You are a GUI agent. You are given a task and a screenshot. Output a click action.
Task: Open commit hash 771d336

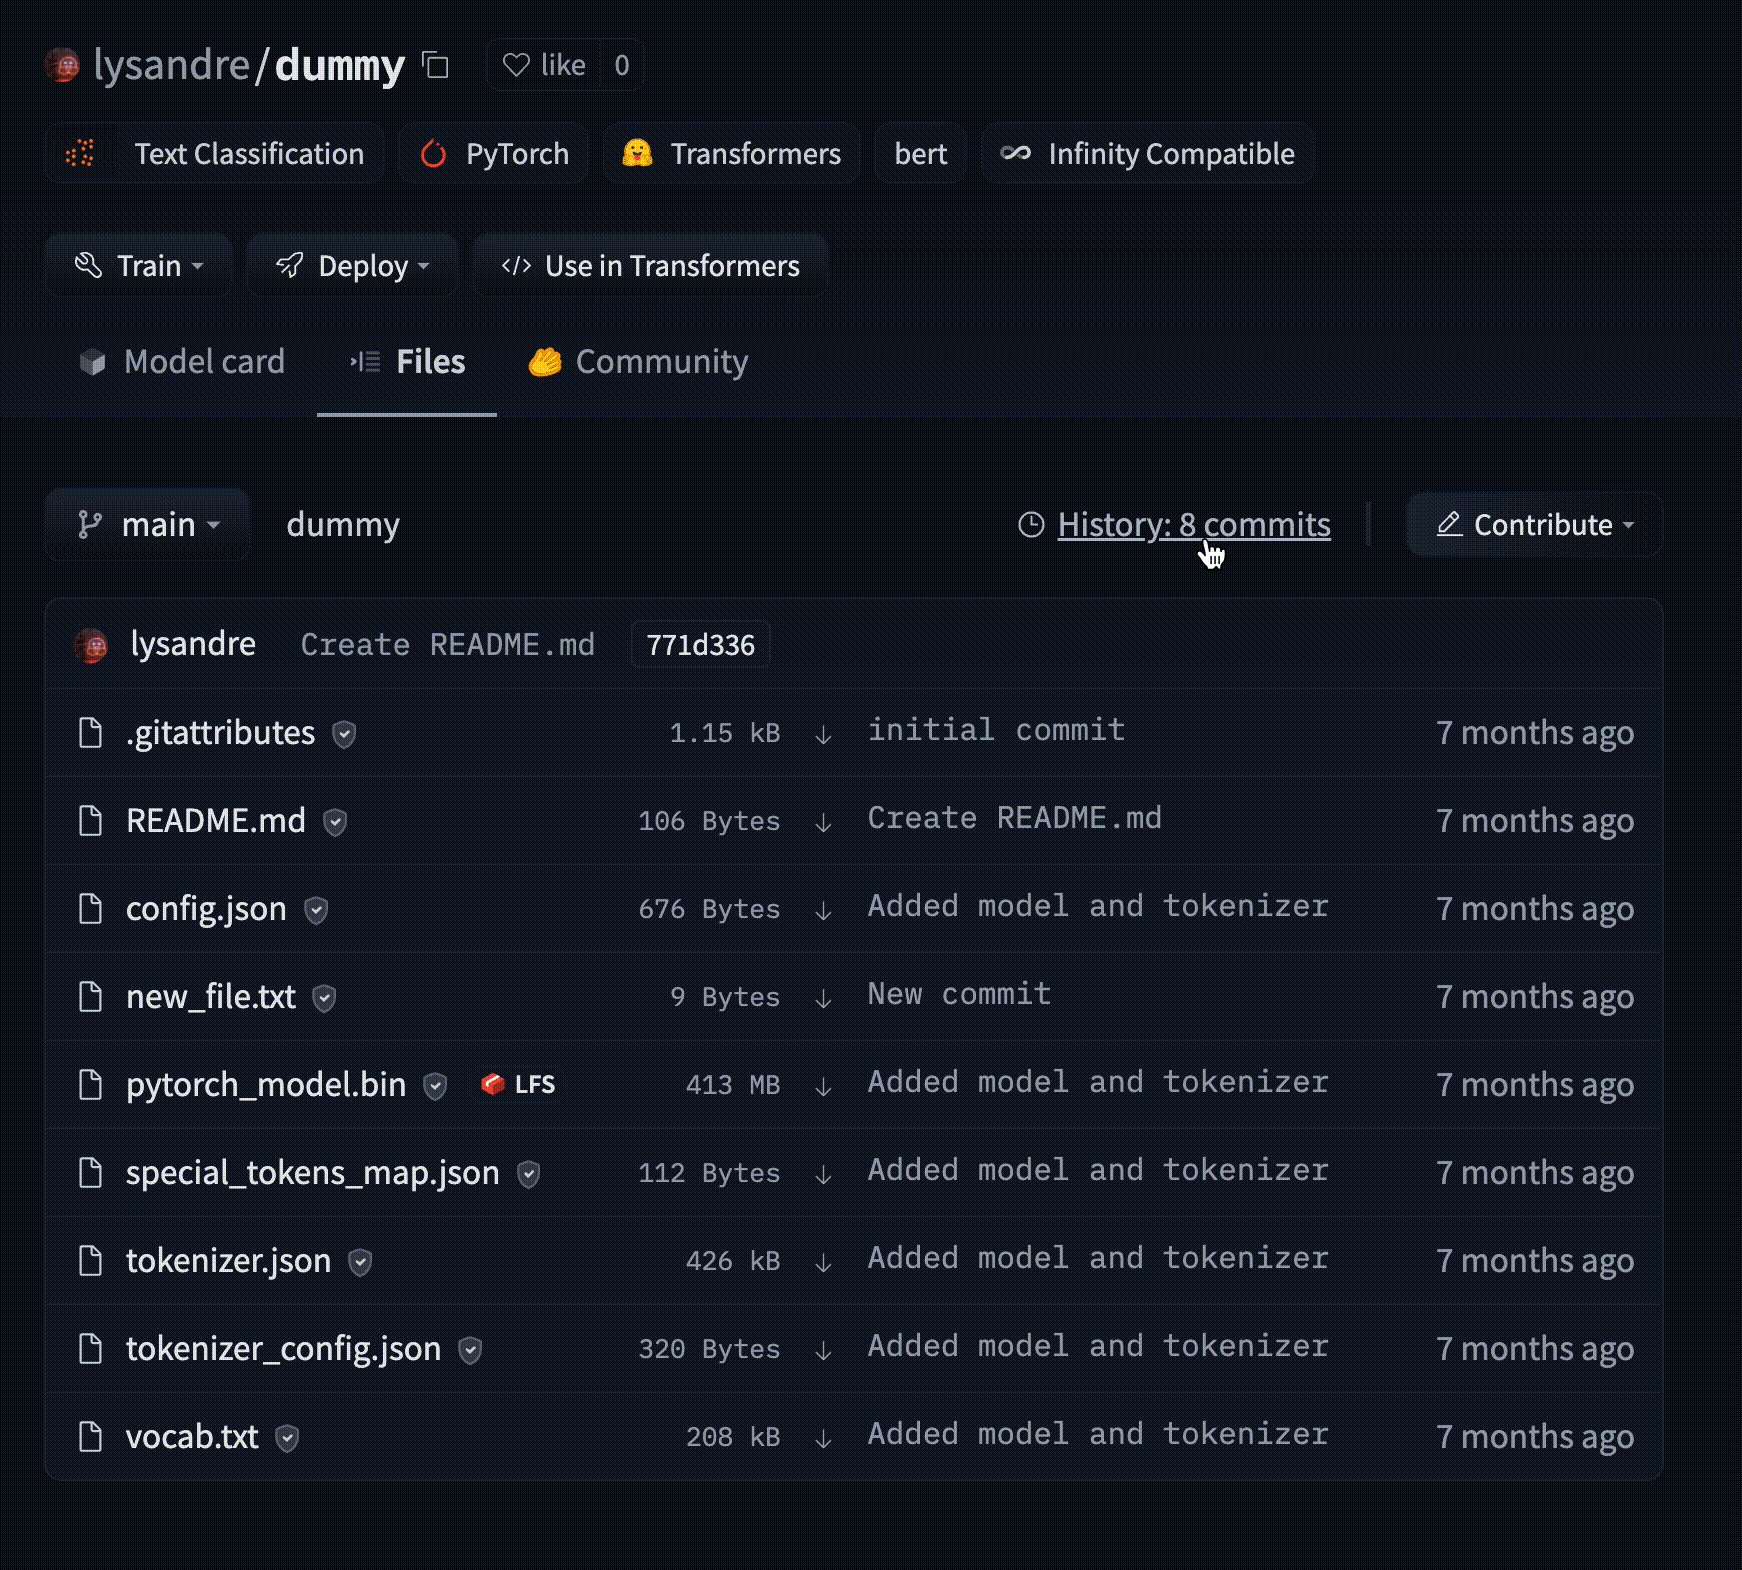click(700, 645)
